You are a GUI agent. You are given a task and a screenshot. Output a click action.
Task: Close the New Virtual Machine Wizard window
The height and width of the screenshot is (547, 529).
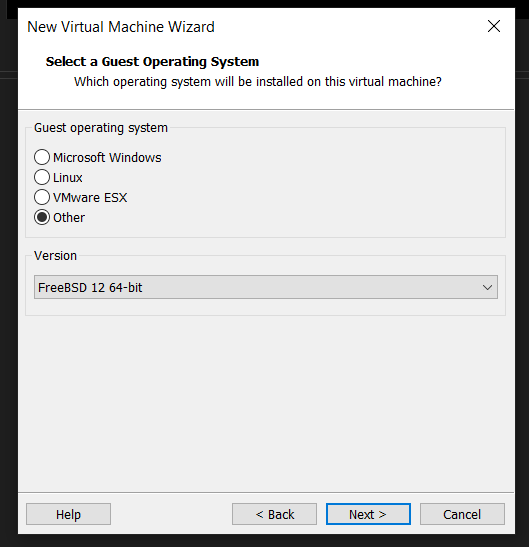pyautogui.click(x=494, y=26)
